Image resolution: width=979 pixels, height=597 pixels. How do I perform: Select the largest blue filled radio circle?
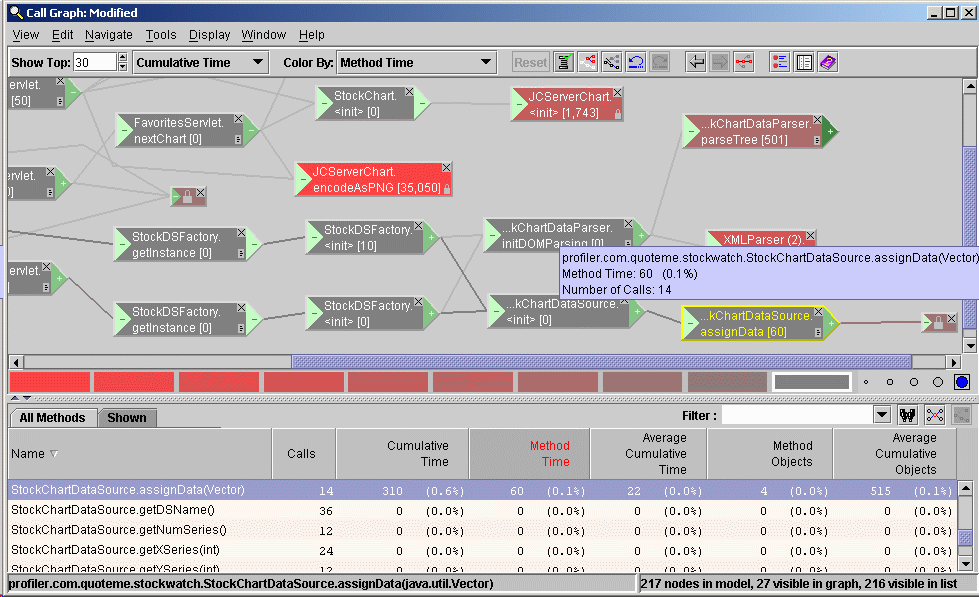click(x=961, y=382)
